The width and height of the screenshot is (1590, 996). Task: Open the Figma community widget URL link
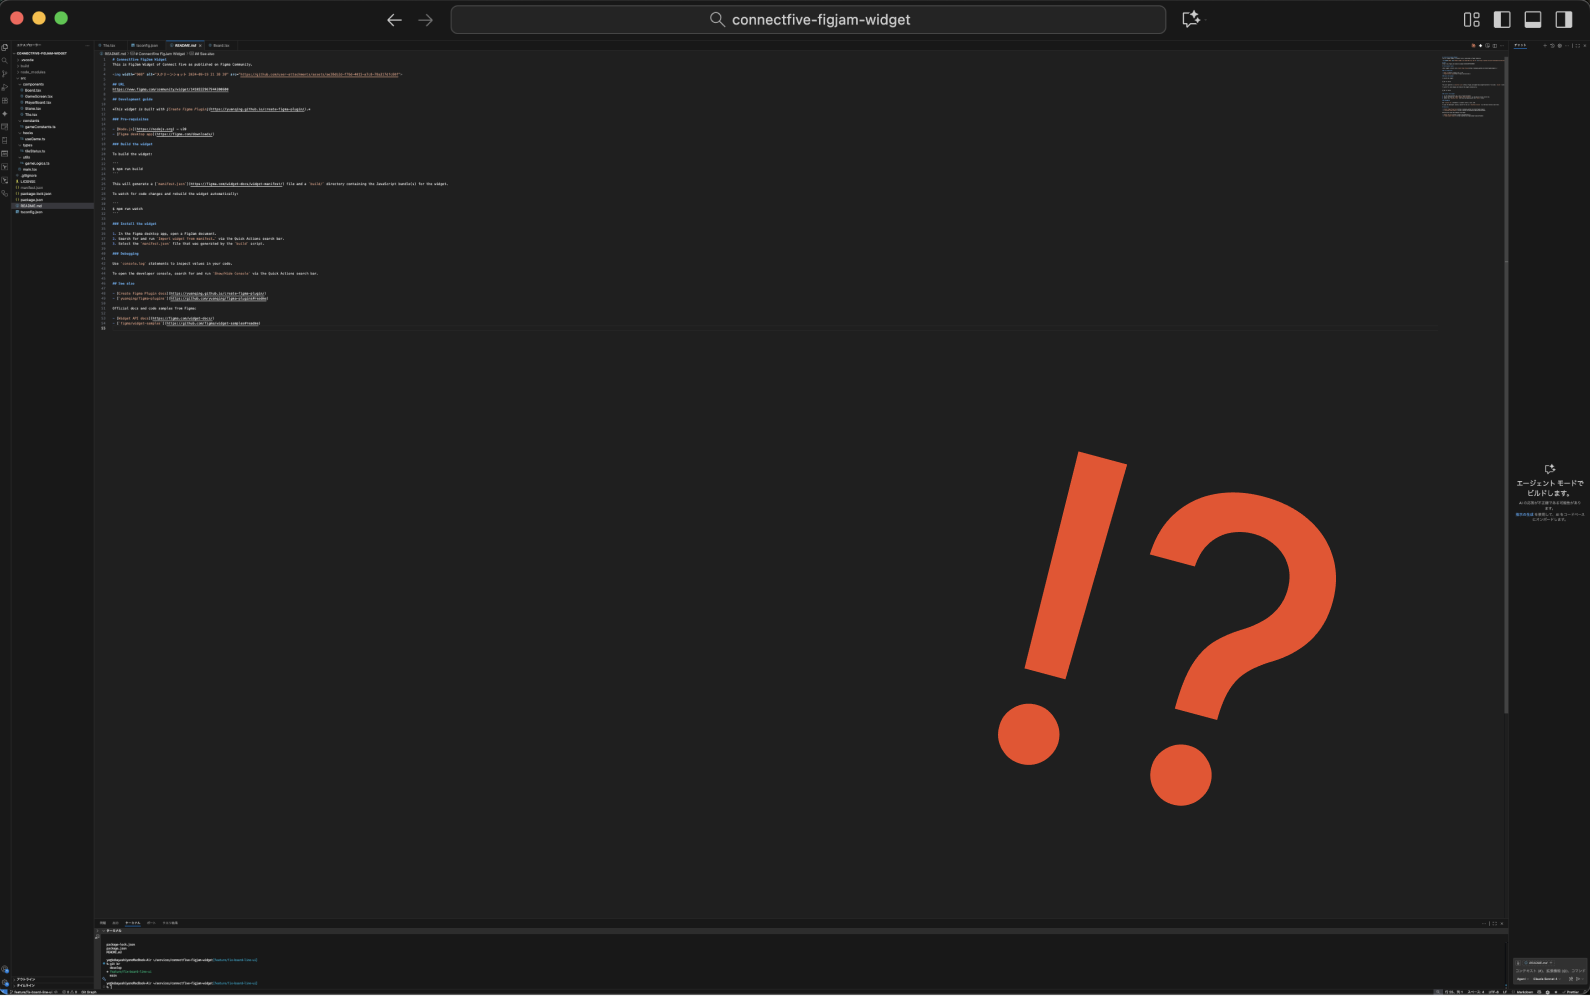pos(170,89)
